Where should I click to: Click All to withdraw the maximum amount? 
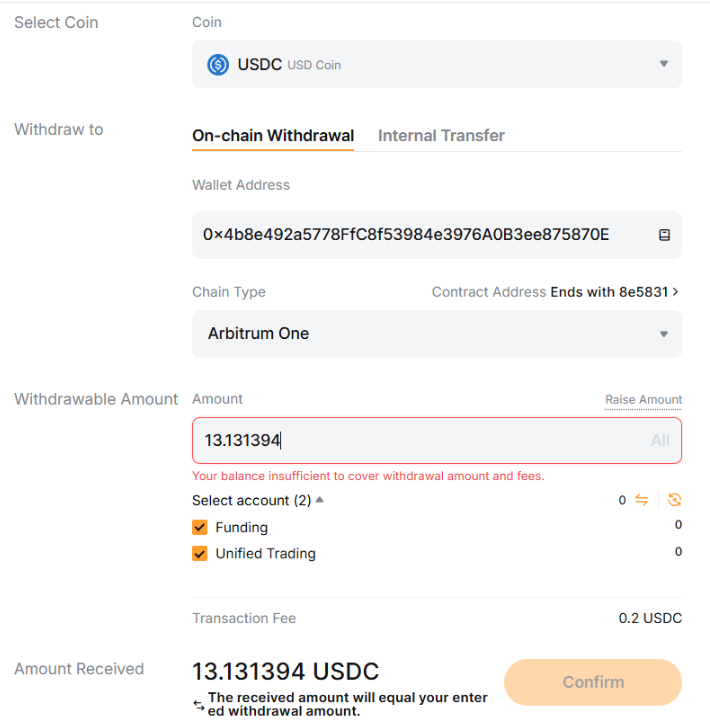tap(660, 441)
